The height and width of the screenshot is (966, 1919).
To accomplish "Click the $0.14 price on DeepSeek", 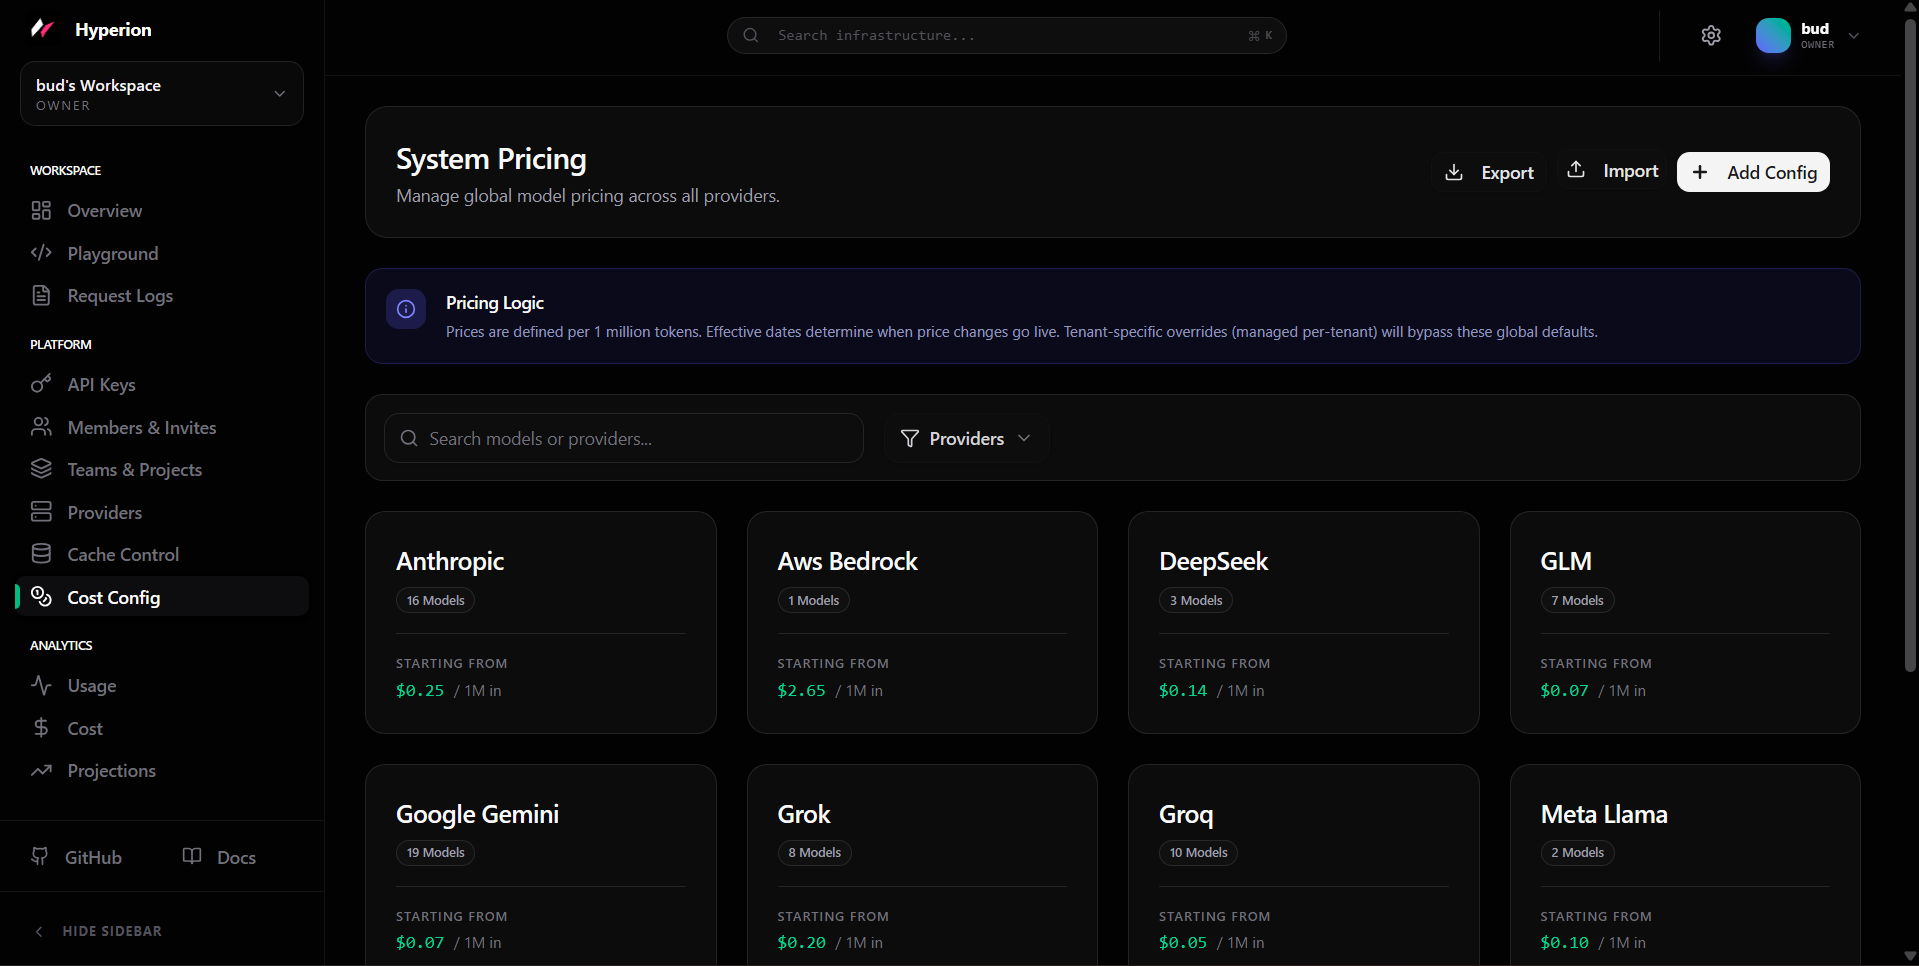I will [1183, 690].
